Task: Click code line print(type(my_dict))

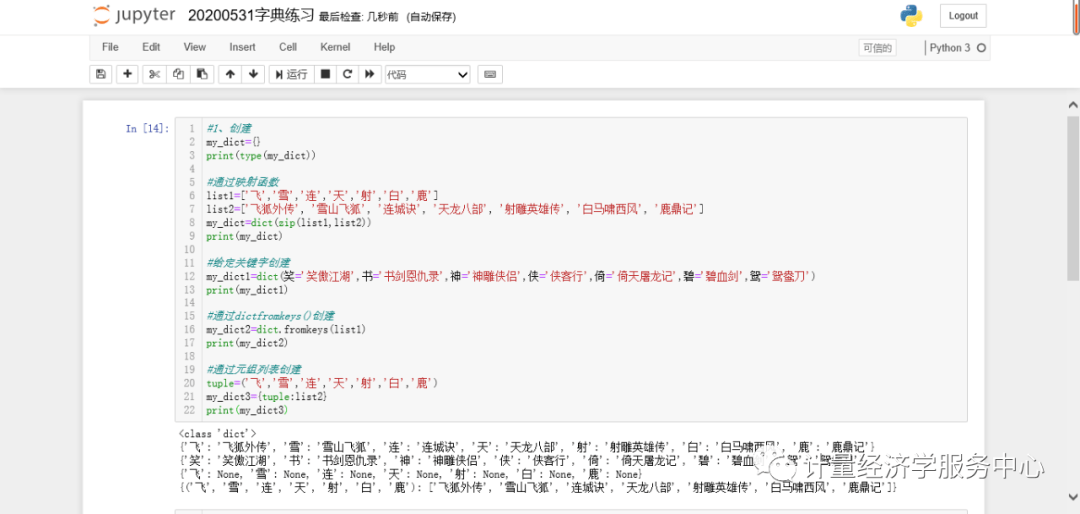Action: (260, 155)
